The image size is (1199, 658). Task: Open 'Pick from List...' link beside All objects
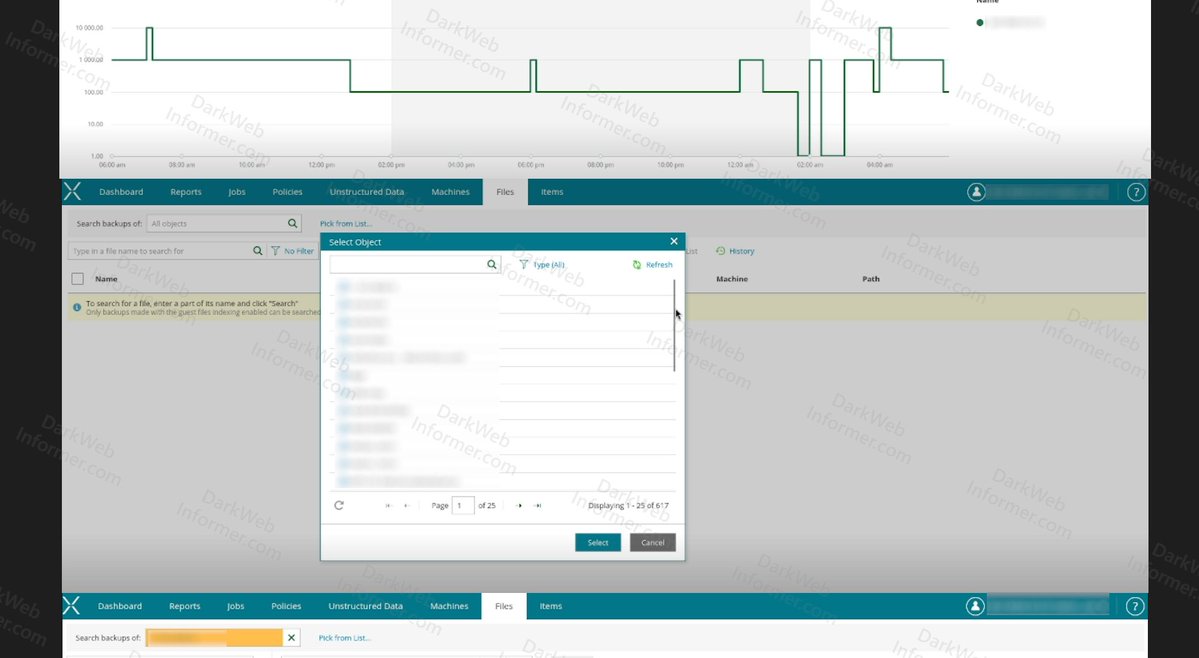pyautogui.click(x=346, y=224)
